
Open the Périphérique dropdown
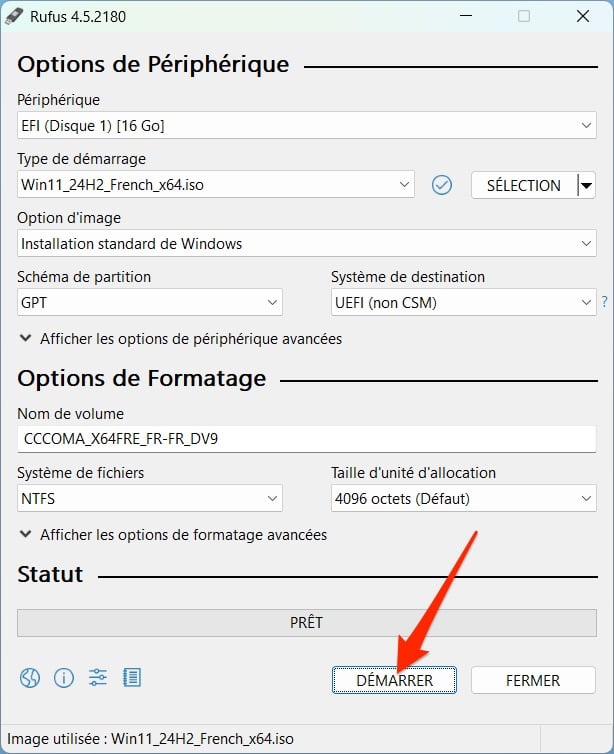[x=307, y=126]
